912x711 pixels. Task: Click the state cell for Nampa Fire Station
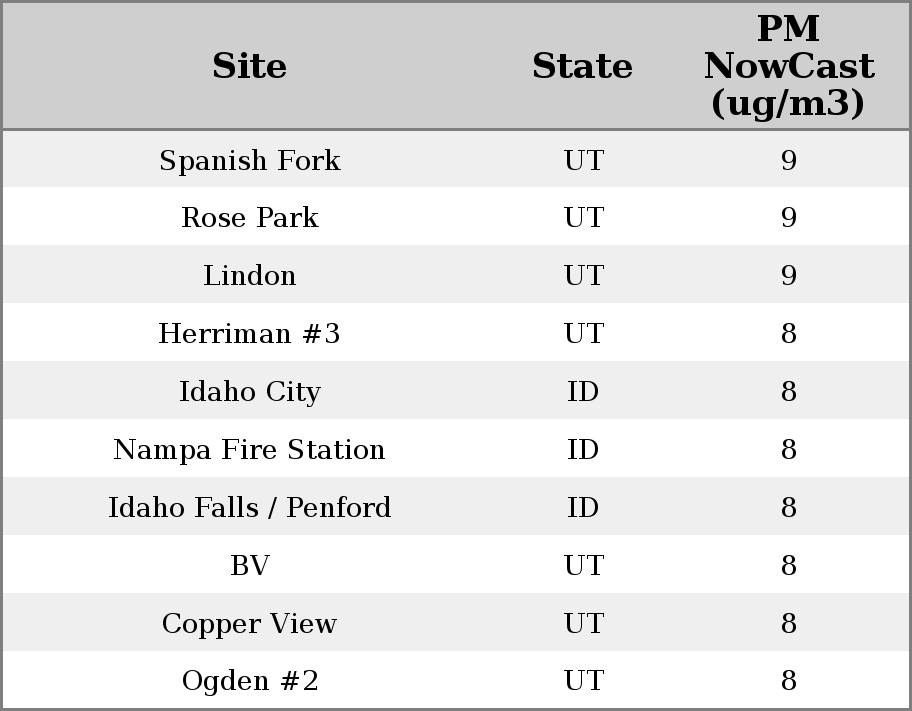click(583, 450)
